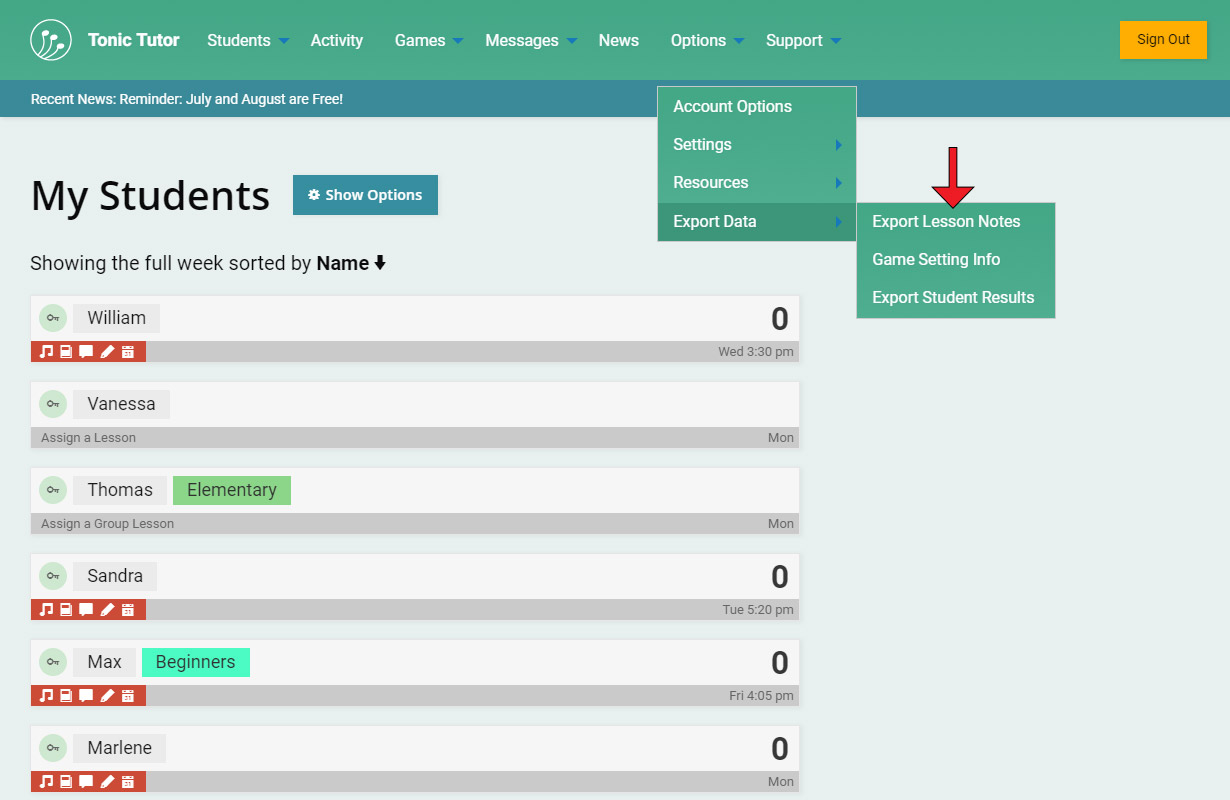Viewport: 1230px width, 800px height.
Task: Select Export Lesson Notes menu item
Action: tap(946, 222)
